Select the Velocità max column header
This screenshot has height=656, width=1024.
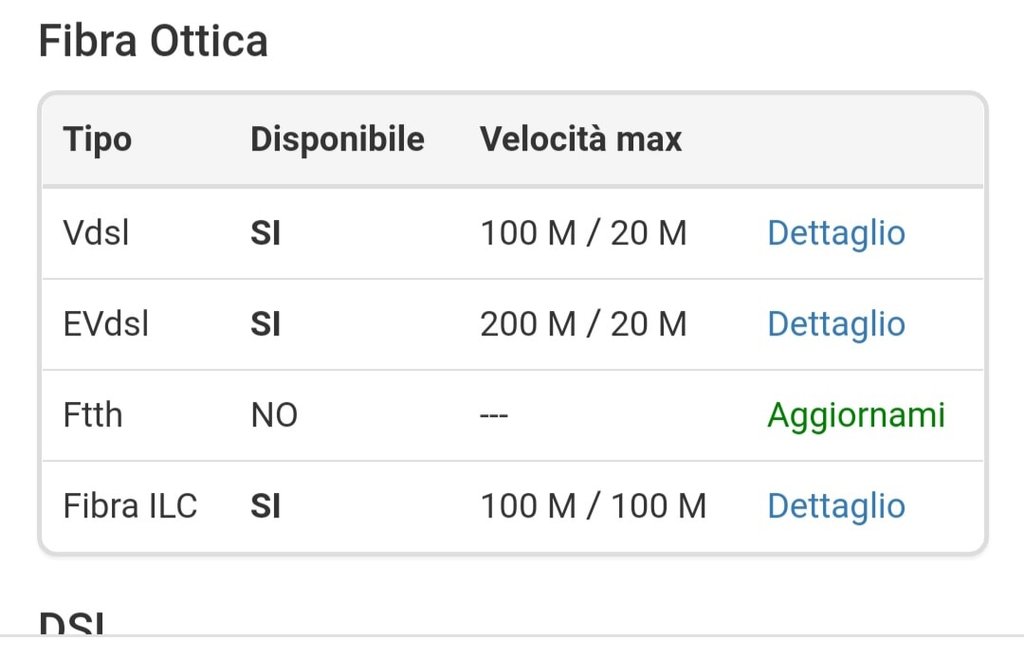coord(581,139)
